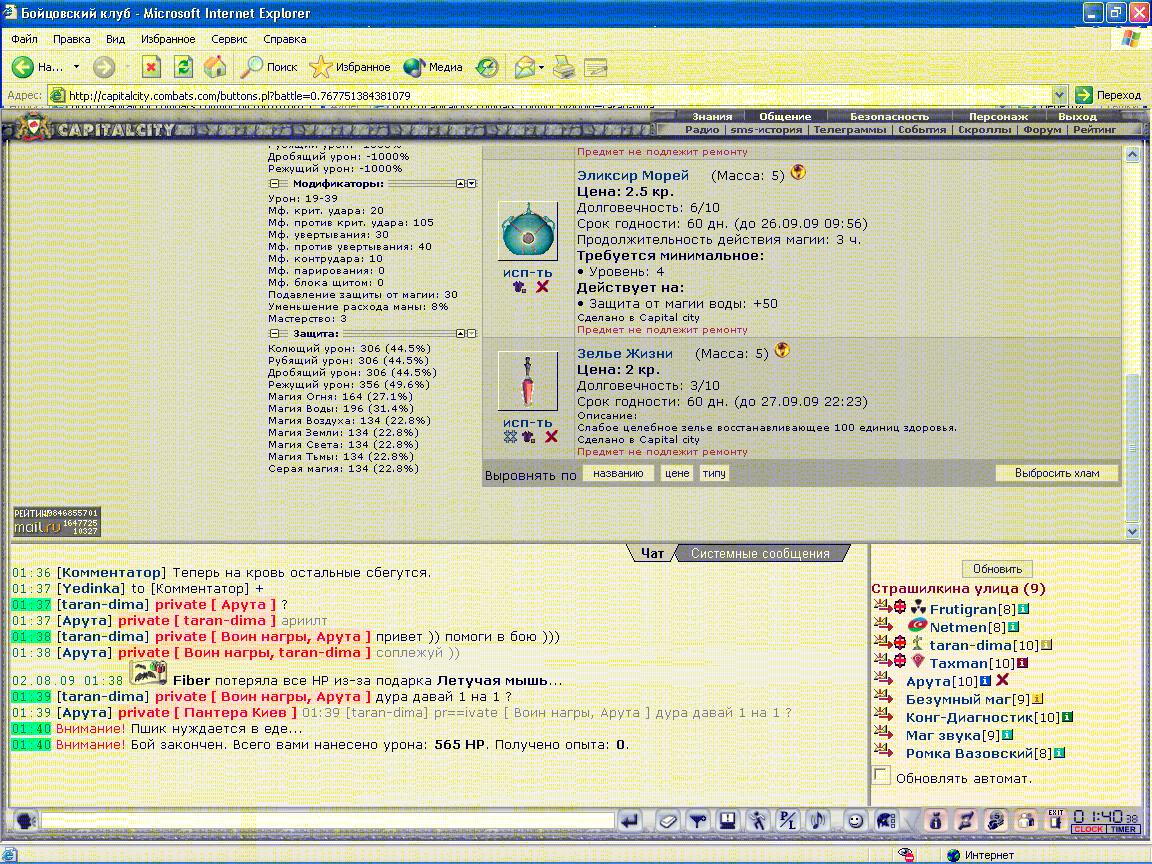Click the gift icon under Эликсир Морей
1152x864 pixels.
pyautogui.click(x=519, y=287)
